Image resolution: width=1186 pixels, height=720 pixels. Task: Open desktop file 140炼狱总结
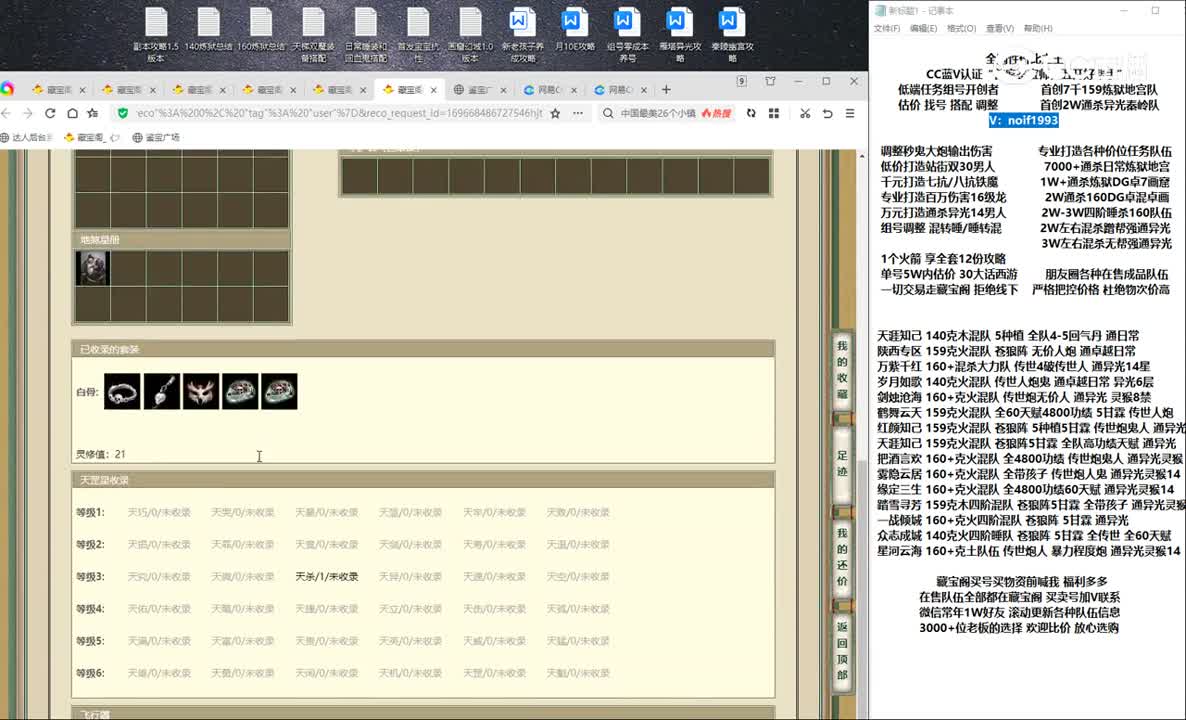[208, 30]
